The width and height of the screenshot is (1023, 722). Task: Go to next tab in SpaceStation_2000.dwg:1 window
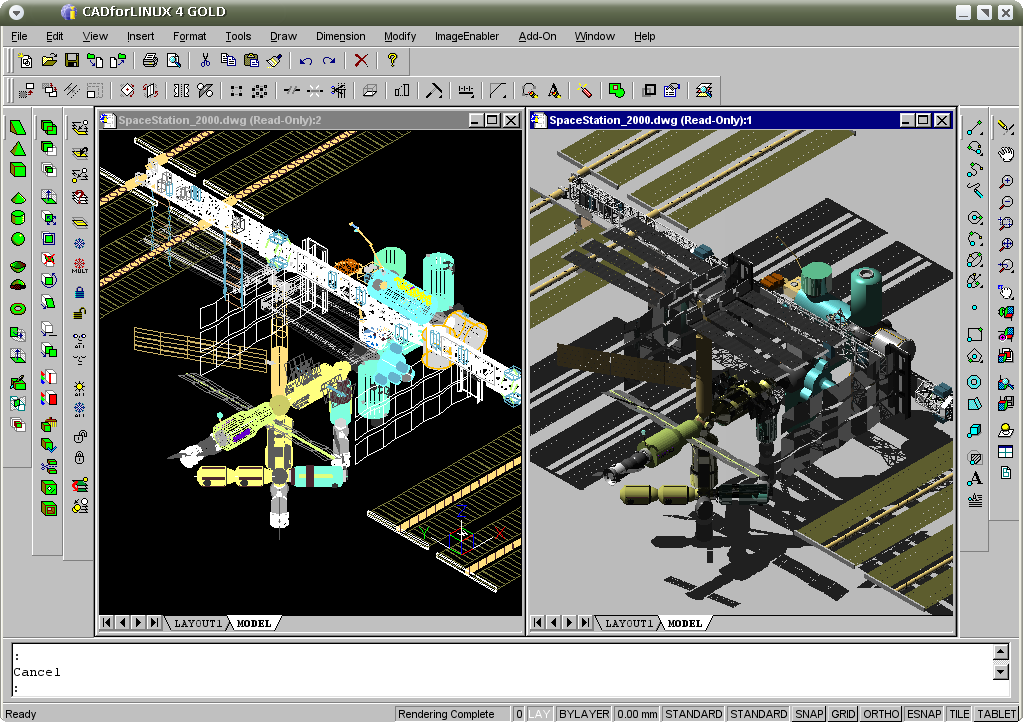pyautogui.click(x=569, y=622)
